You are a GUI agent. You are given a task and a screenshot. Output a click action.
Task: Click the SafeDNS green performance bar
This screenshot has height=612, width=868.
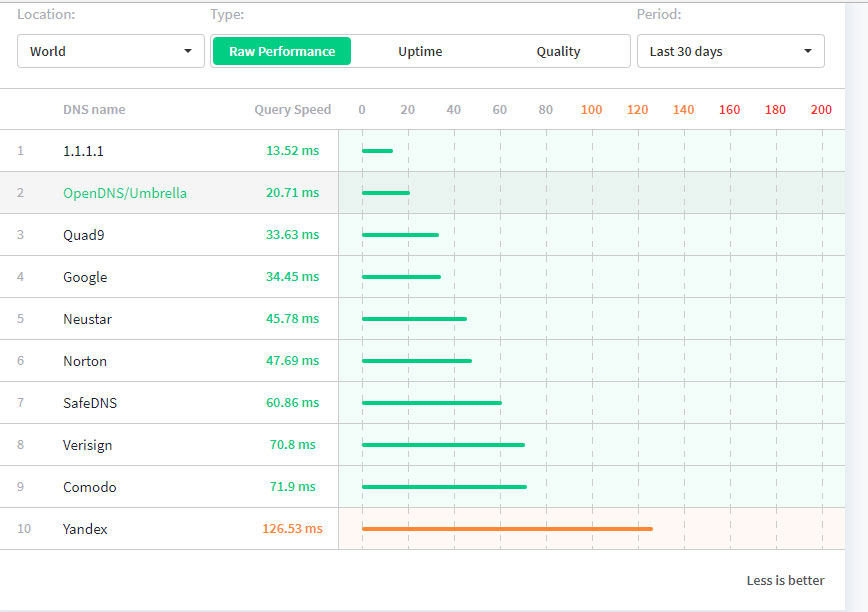(x=432, y=403)
